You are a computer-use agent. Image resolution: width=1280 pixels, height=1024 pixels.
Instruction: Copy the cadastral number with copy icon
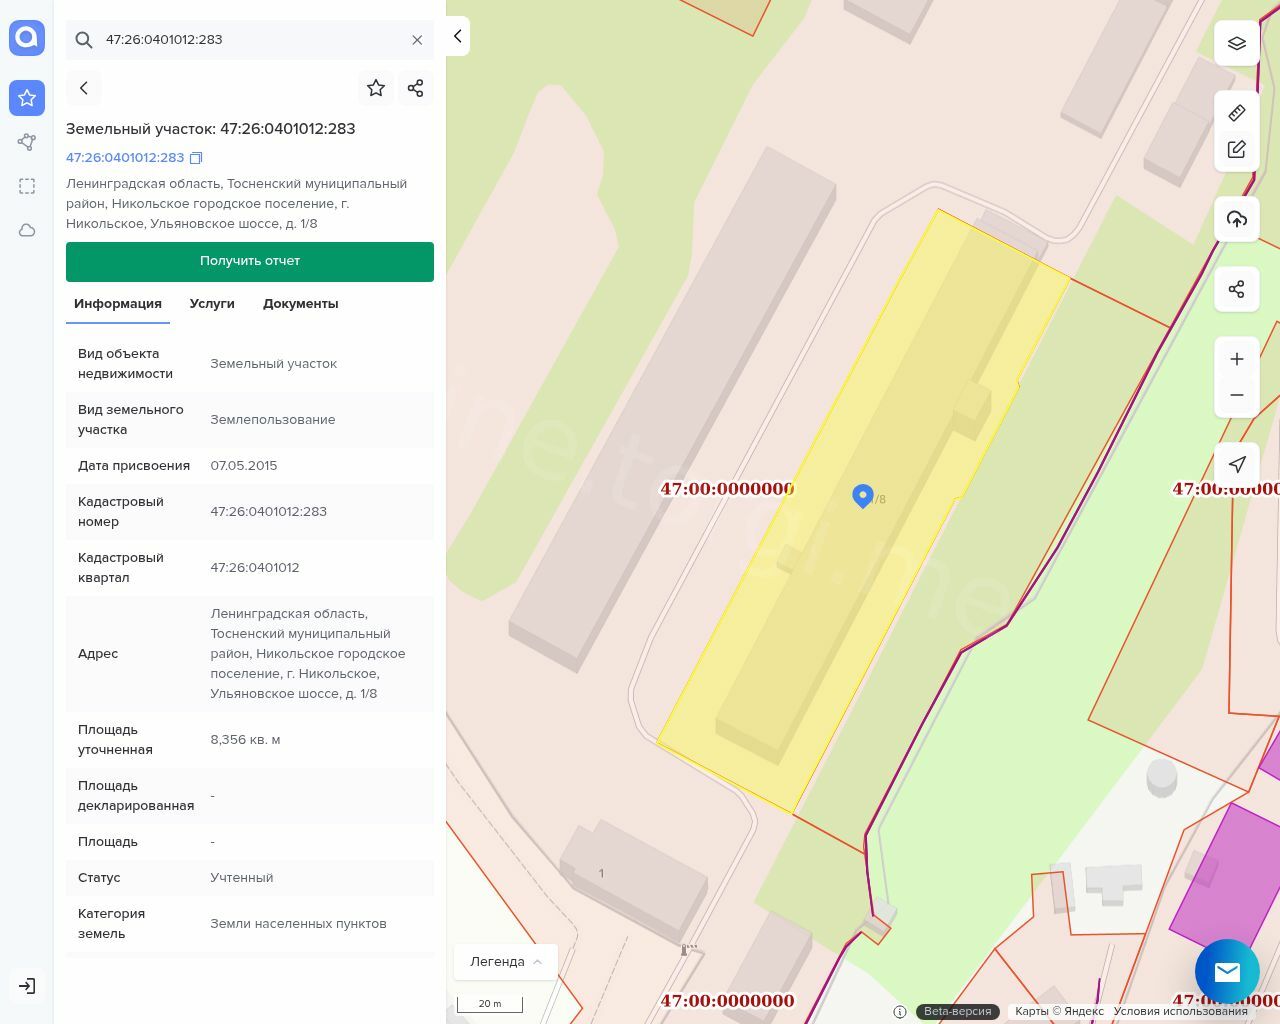pos(197,158)
